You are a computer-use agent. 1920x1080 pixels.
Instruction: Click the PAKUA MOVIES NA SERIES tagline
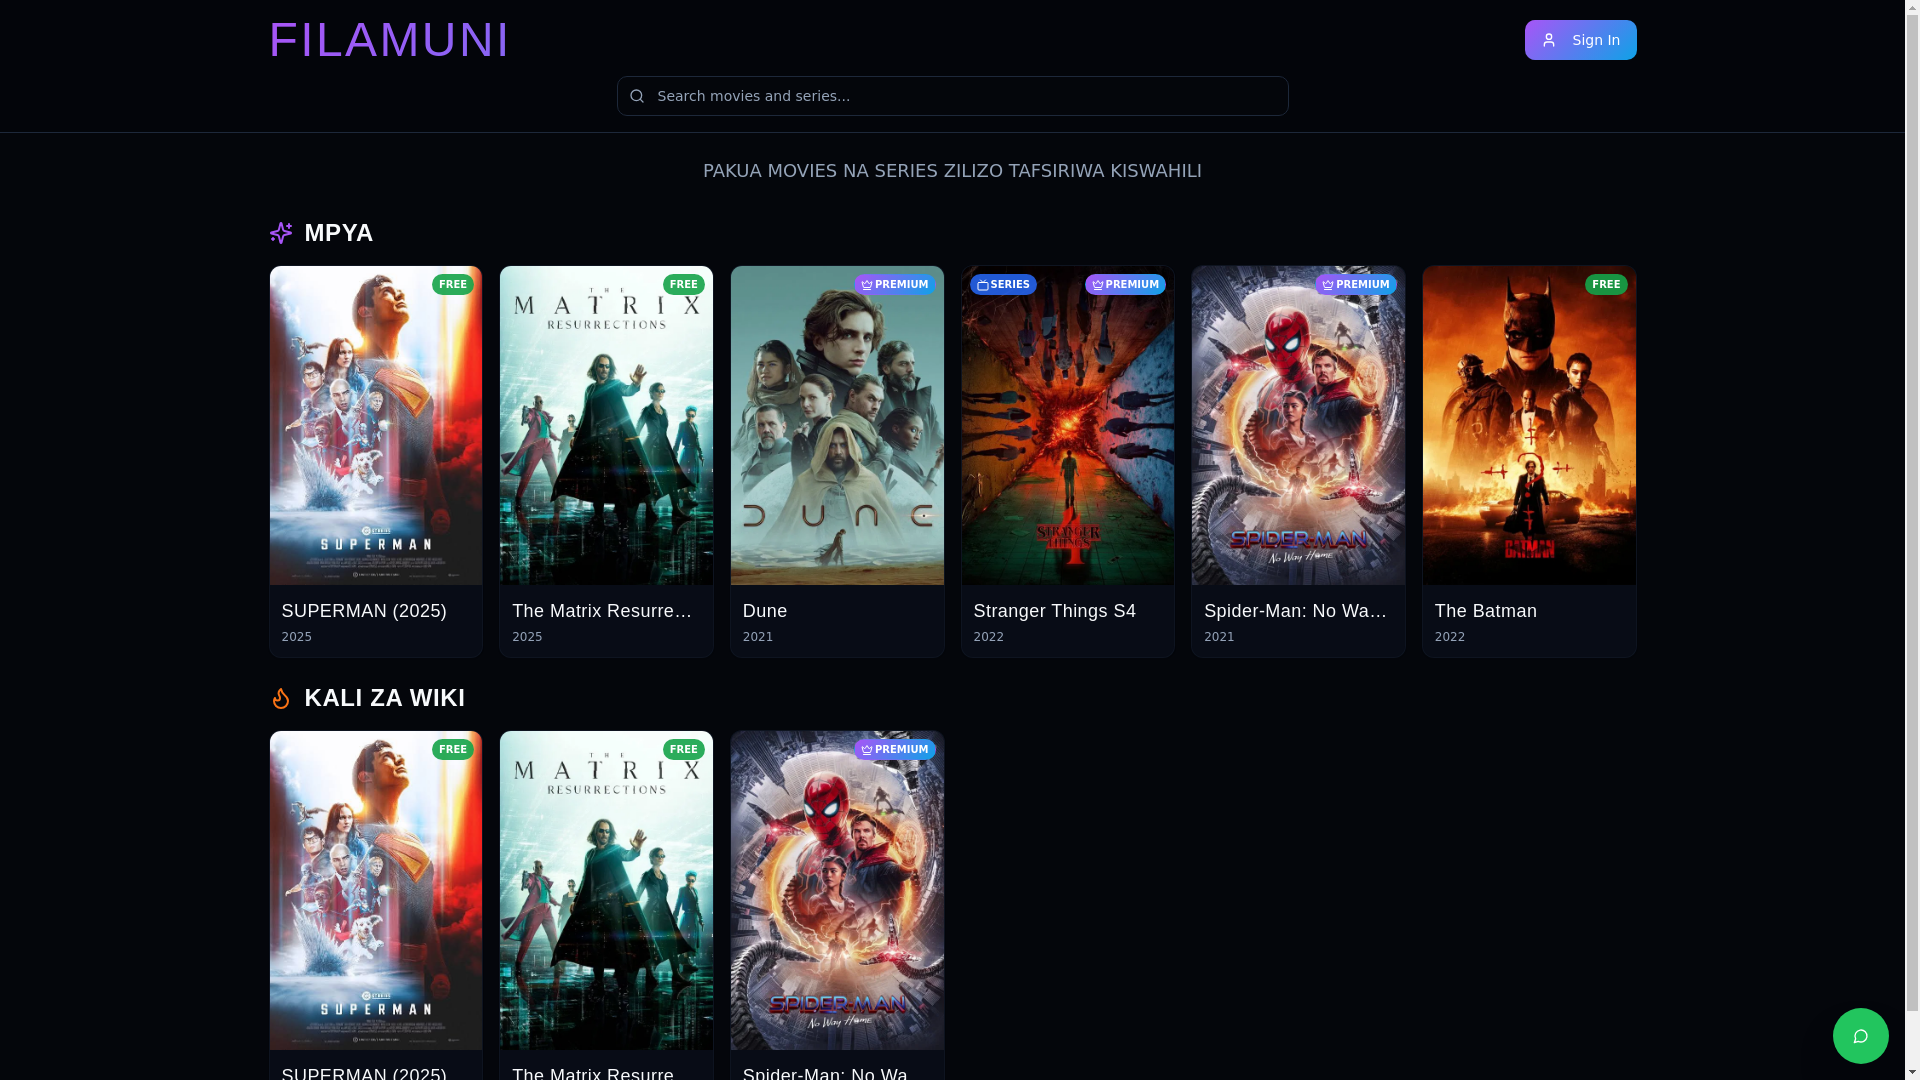point(952,171)
